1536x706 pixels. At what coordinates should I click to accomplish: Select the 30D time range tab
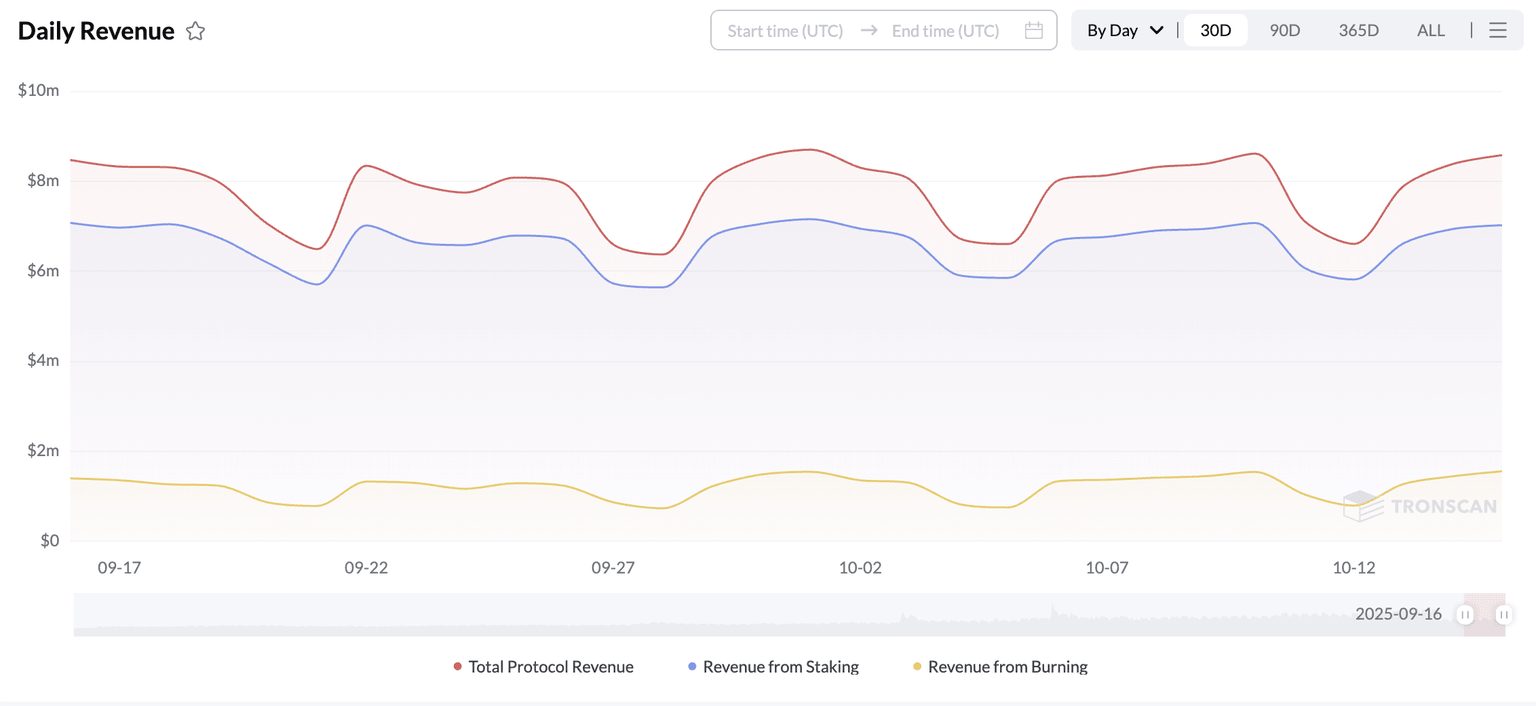pos(1215,30)
